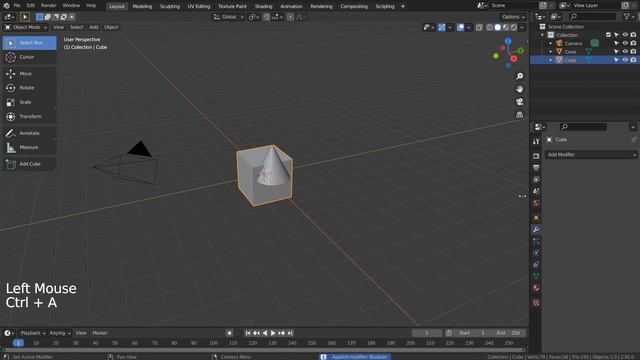Click the Blender logo icon

pos(6,6)
